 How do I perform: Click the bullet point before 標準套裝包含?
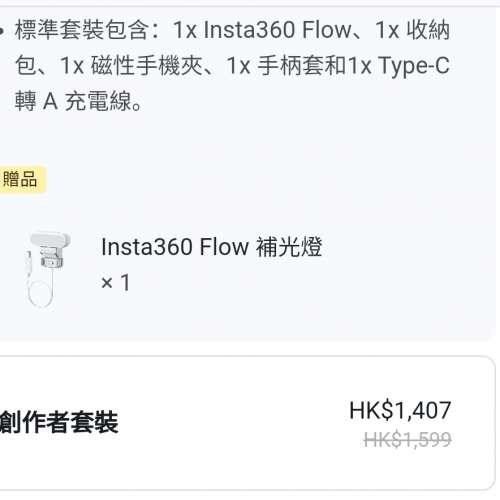pos(2,32)
